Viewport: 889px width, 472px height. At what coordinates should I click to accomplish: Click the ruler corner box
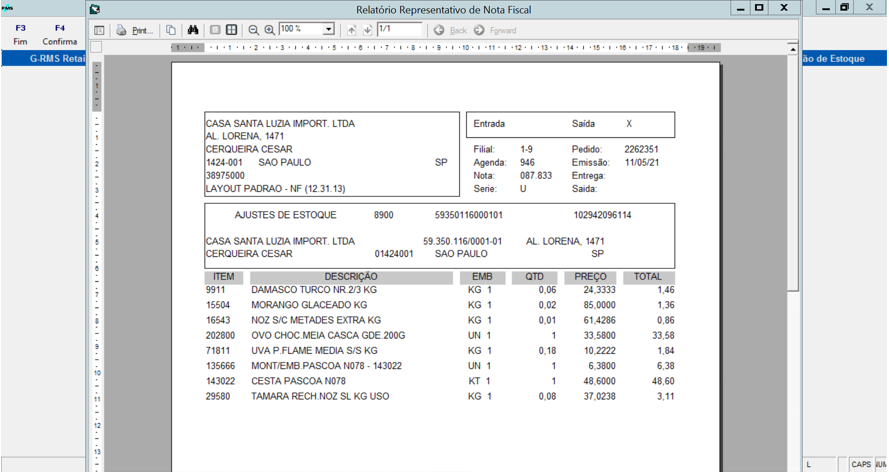[96, 48]
